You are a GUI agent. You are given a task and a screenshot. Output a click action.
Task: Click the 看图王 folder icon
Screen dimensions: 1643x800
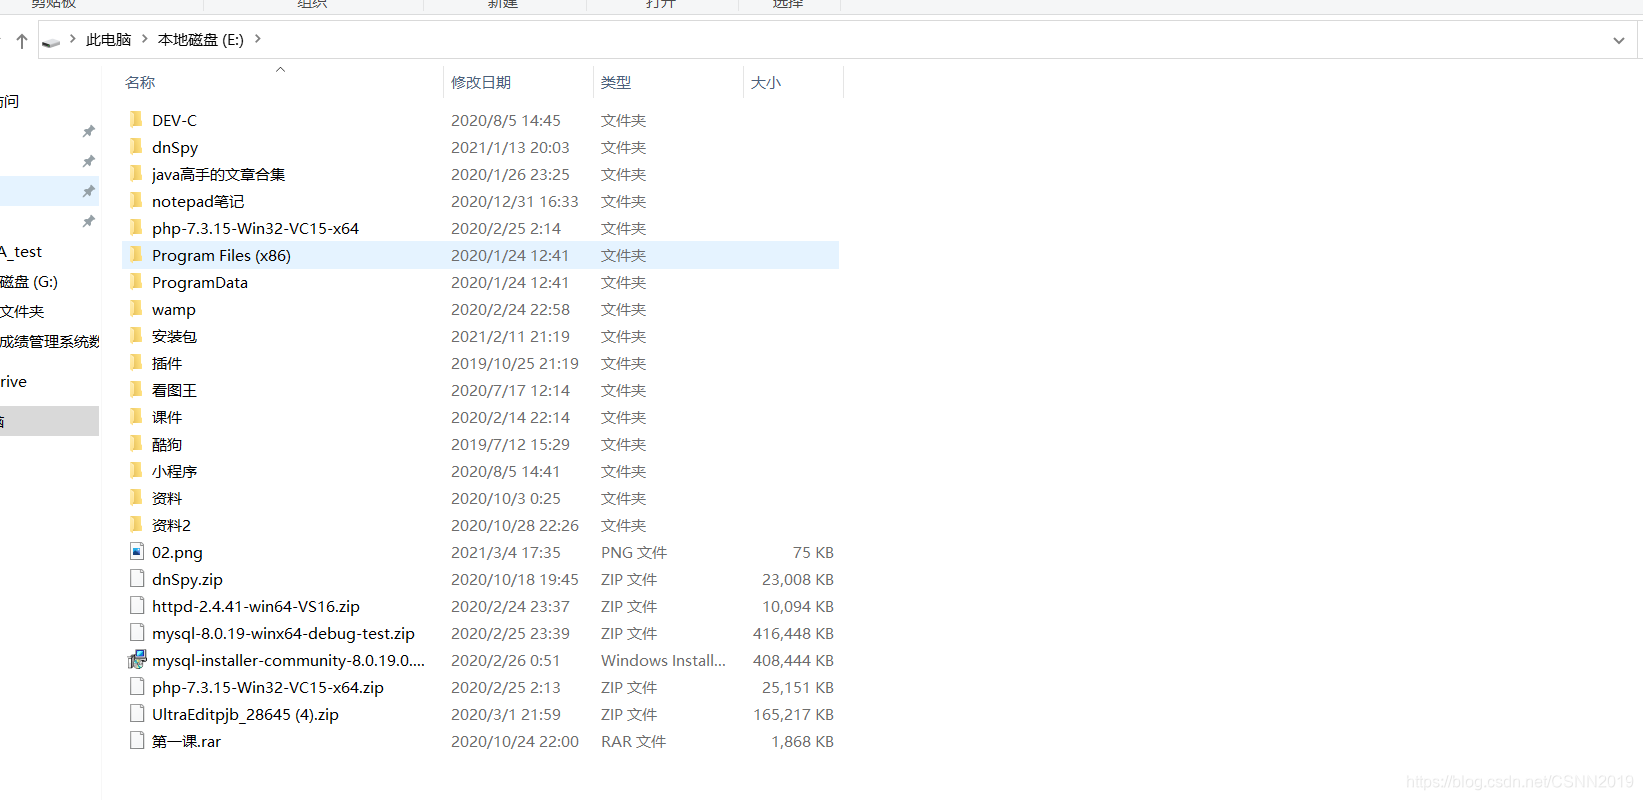click(137, 390)
